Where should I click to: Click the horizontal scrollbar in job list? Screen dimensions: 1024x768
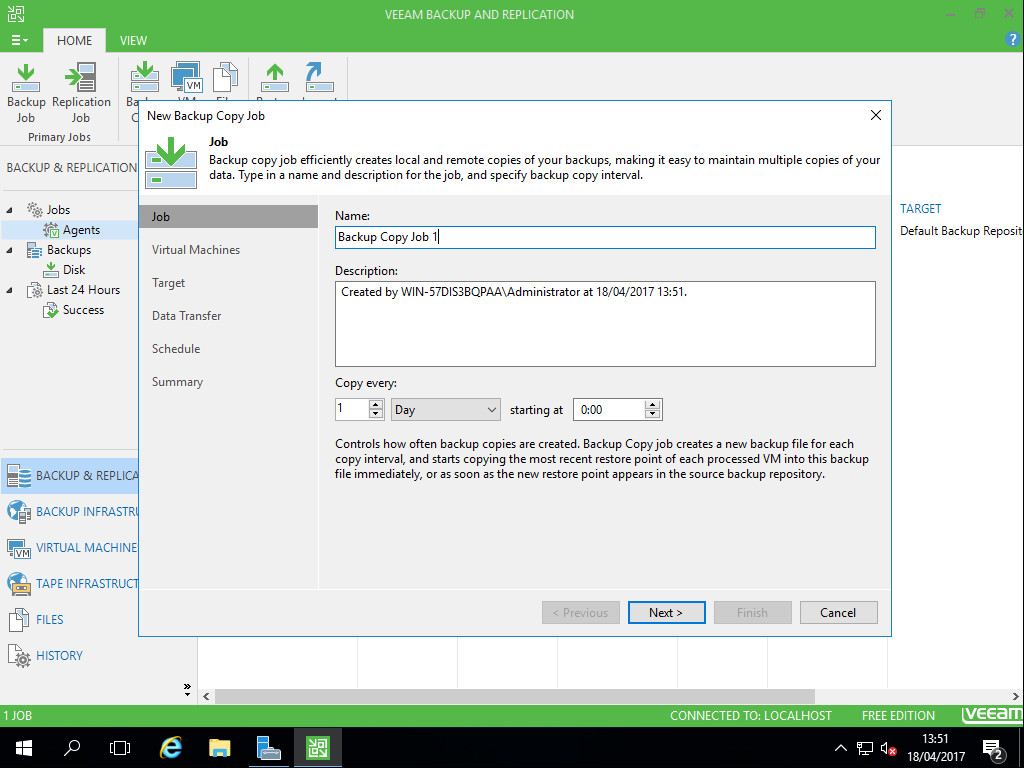click(515, 696)
